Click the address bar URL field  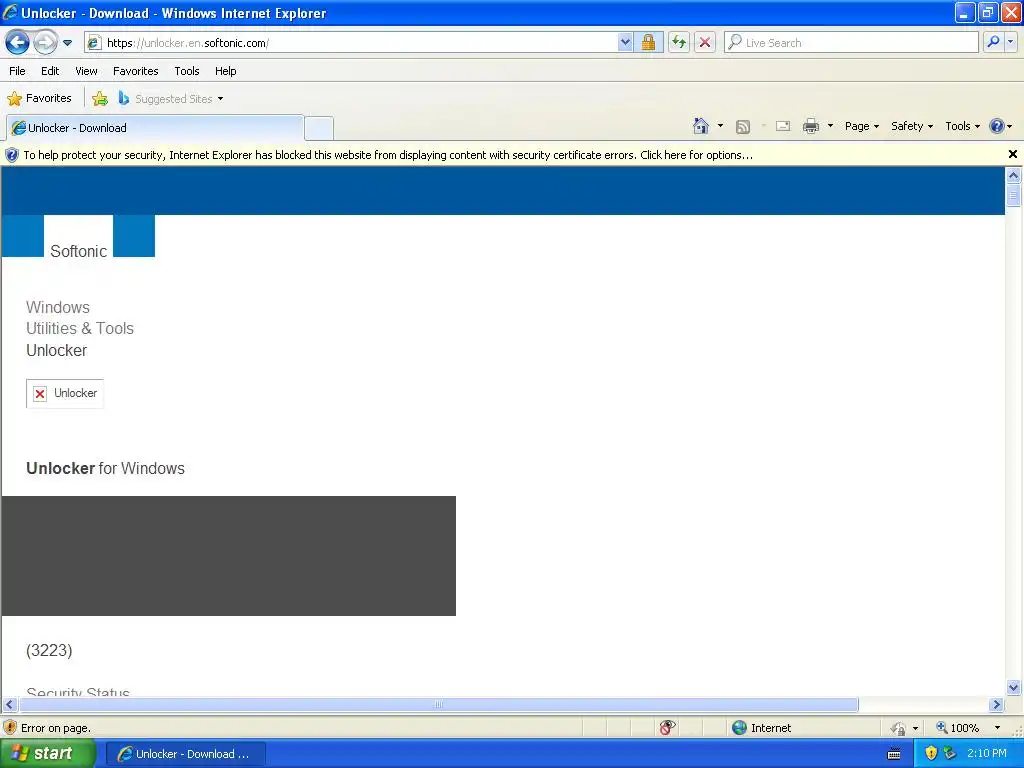(x=351, y=43)
